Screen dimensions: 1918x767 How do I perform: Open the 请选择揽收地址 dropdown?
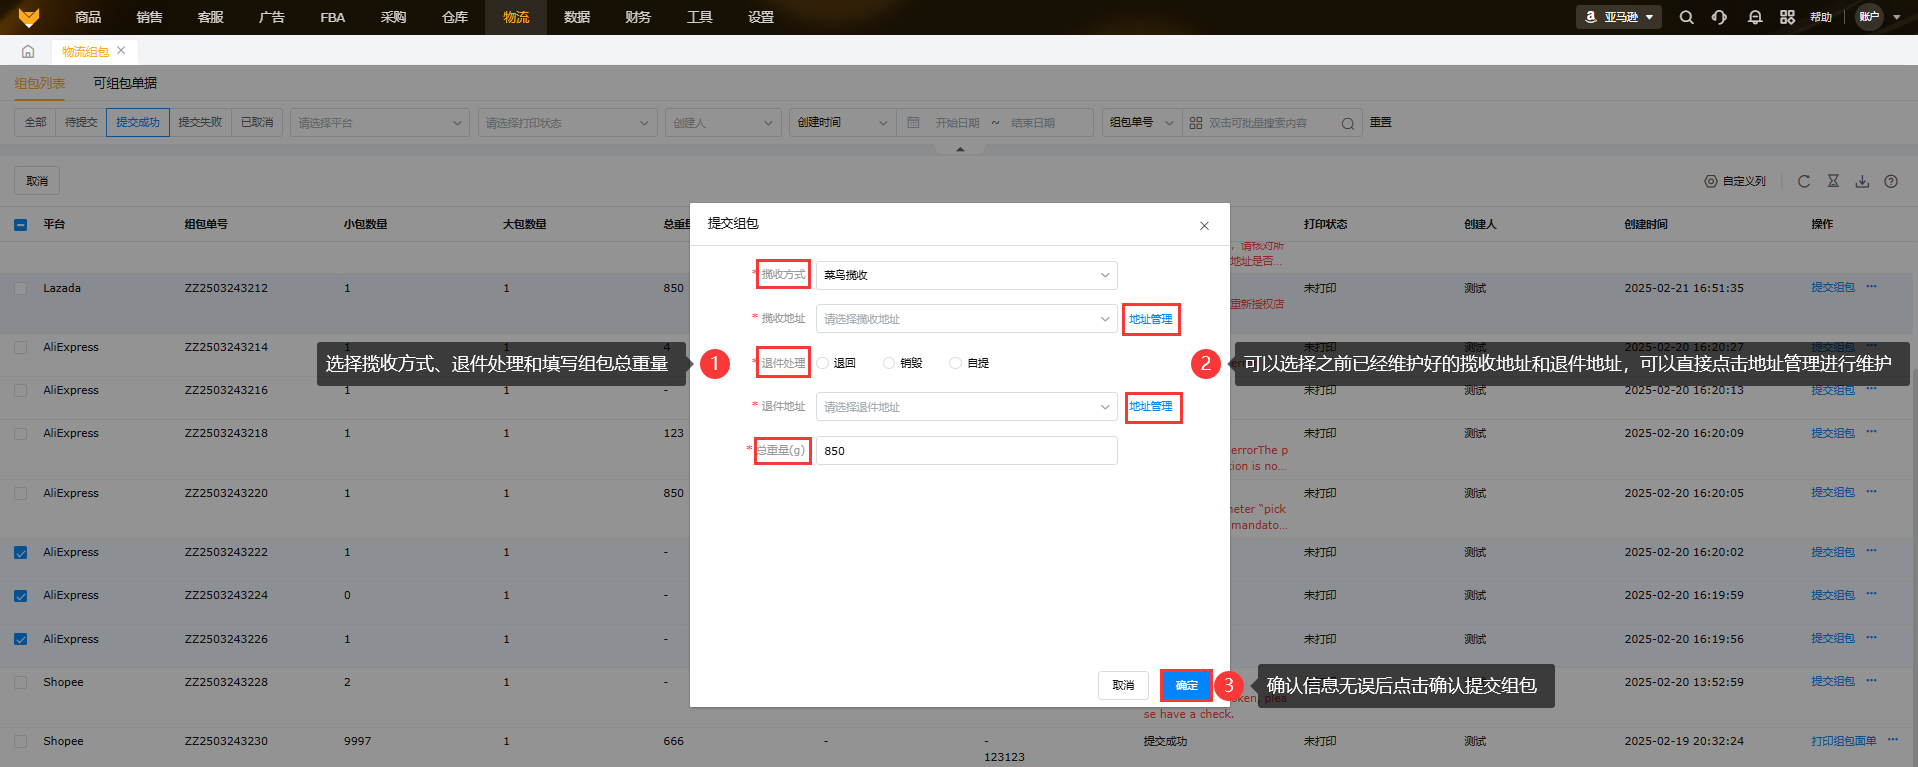[x=967, y=319]
